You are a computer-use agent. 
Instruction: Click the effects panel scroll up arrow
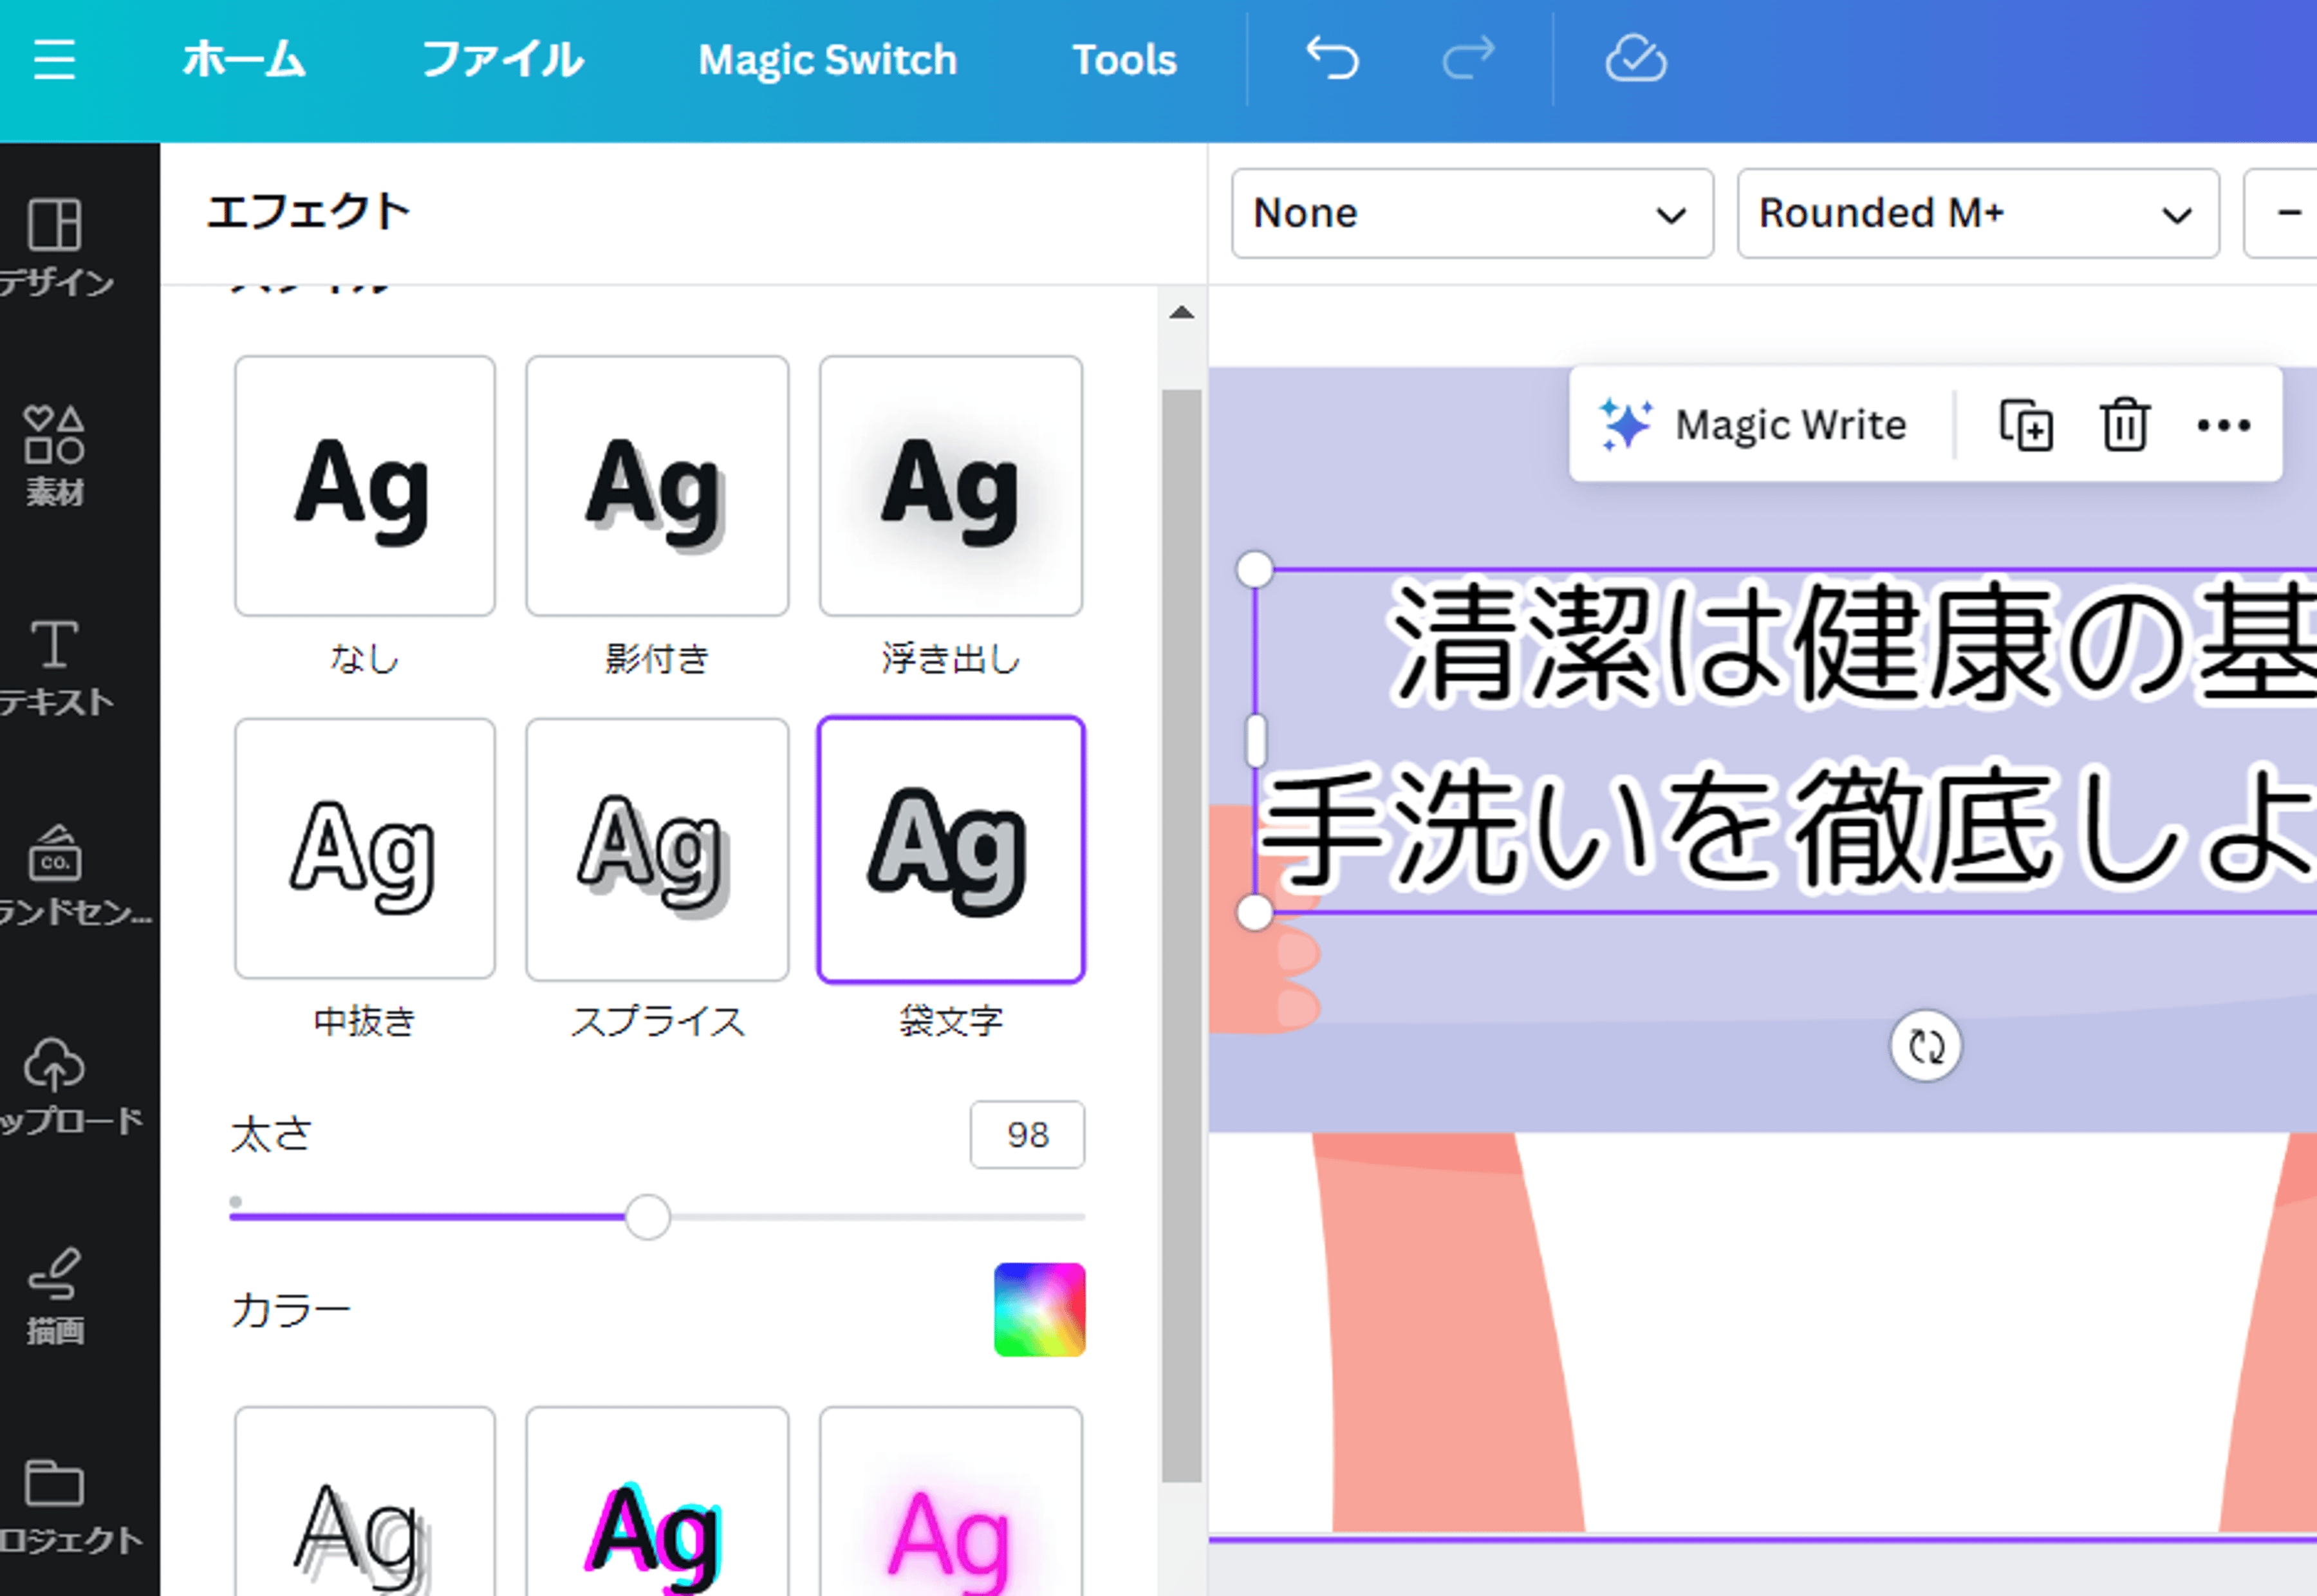coord(1181,312)
